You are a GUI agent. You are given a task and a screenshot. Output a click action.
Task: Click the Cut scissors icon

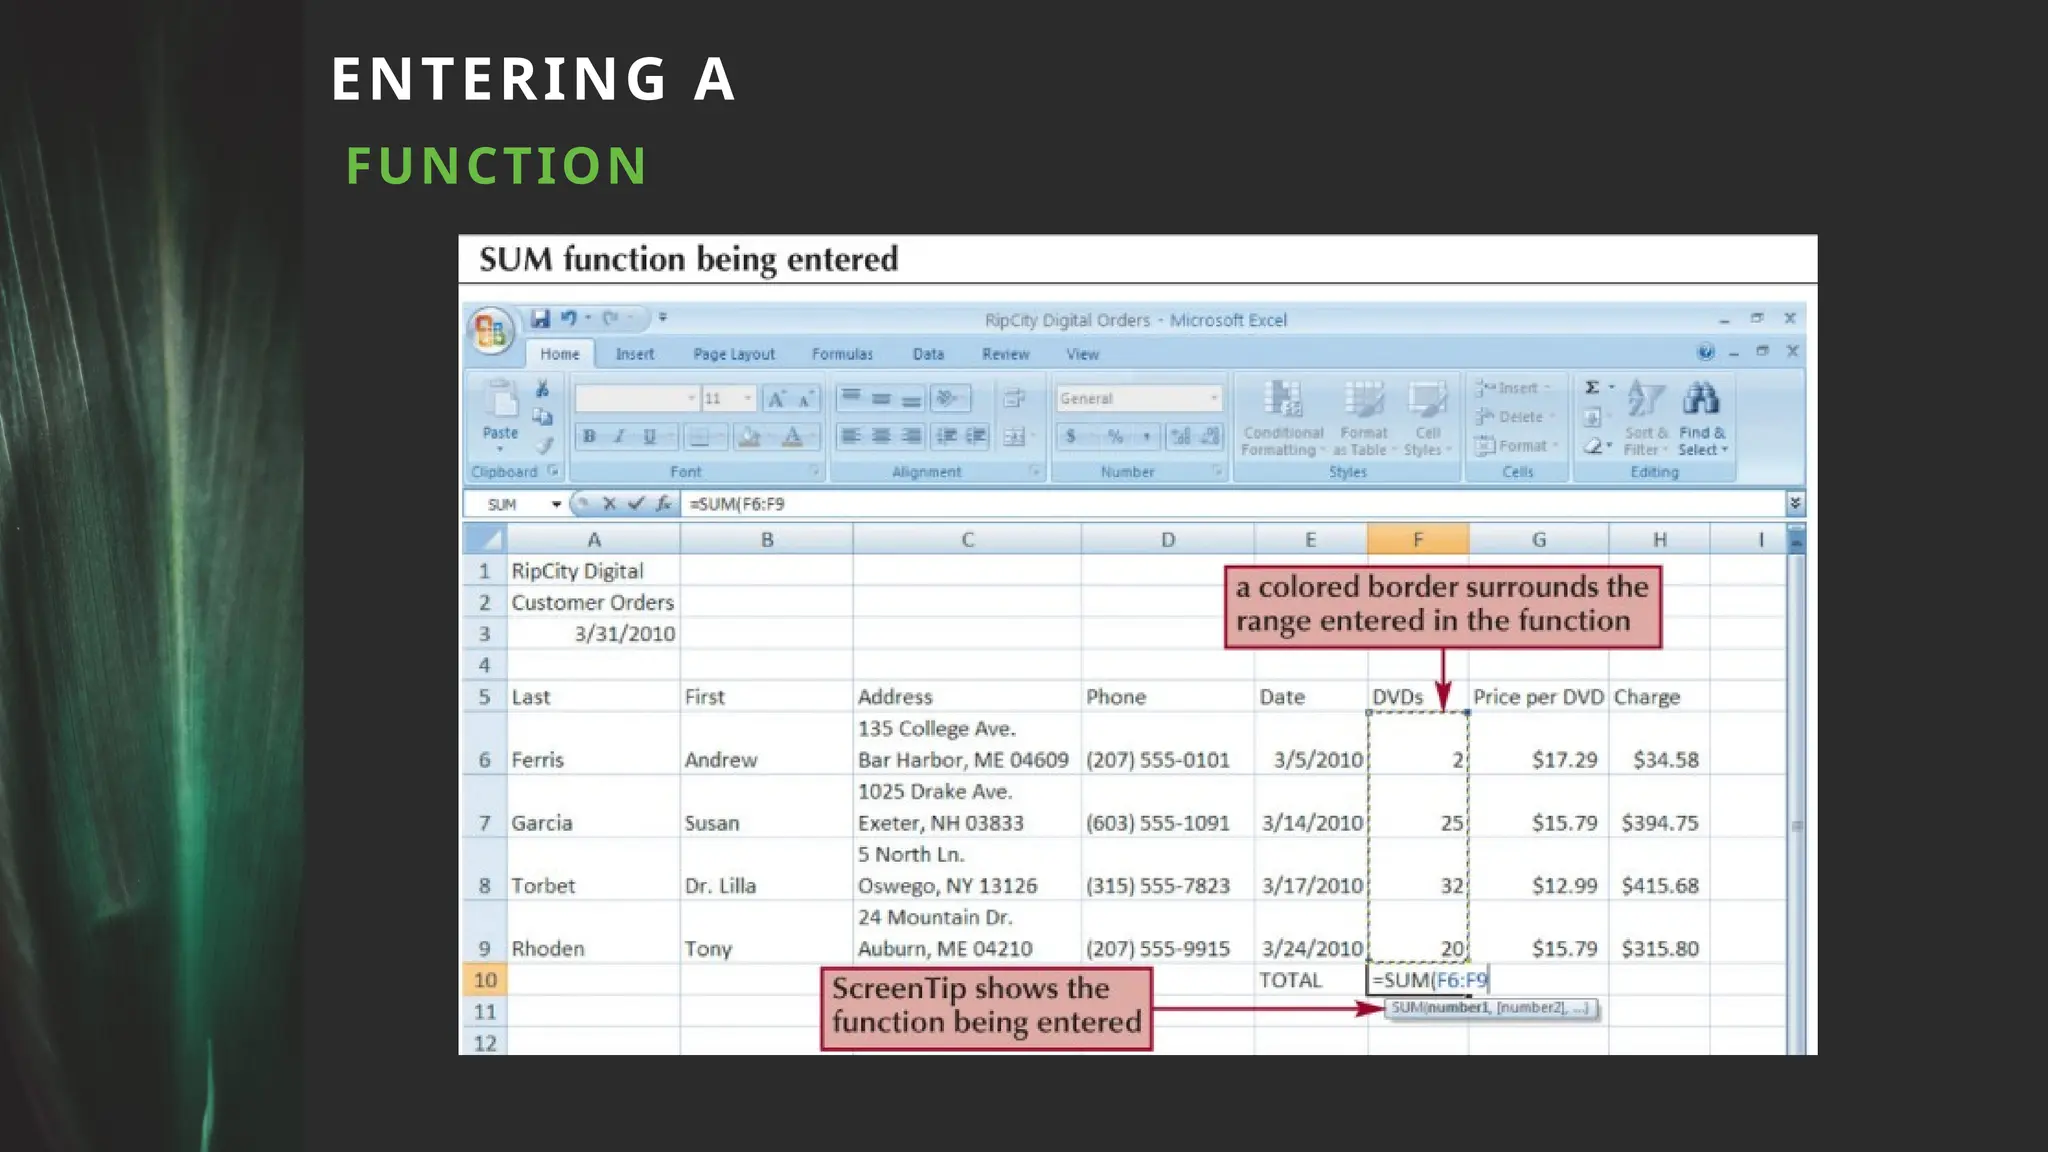[x=542, y=389]
